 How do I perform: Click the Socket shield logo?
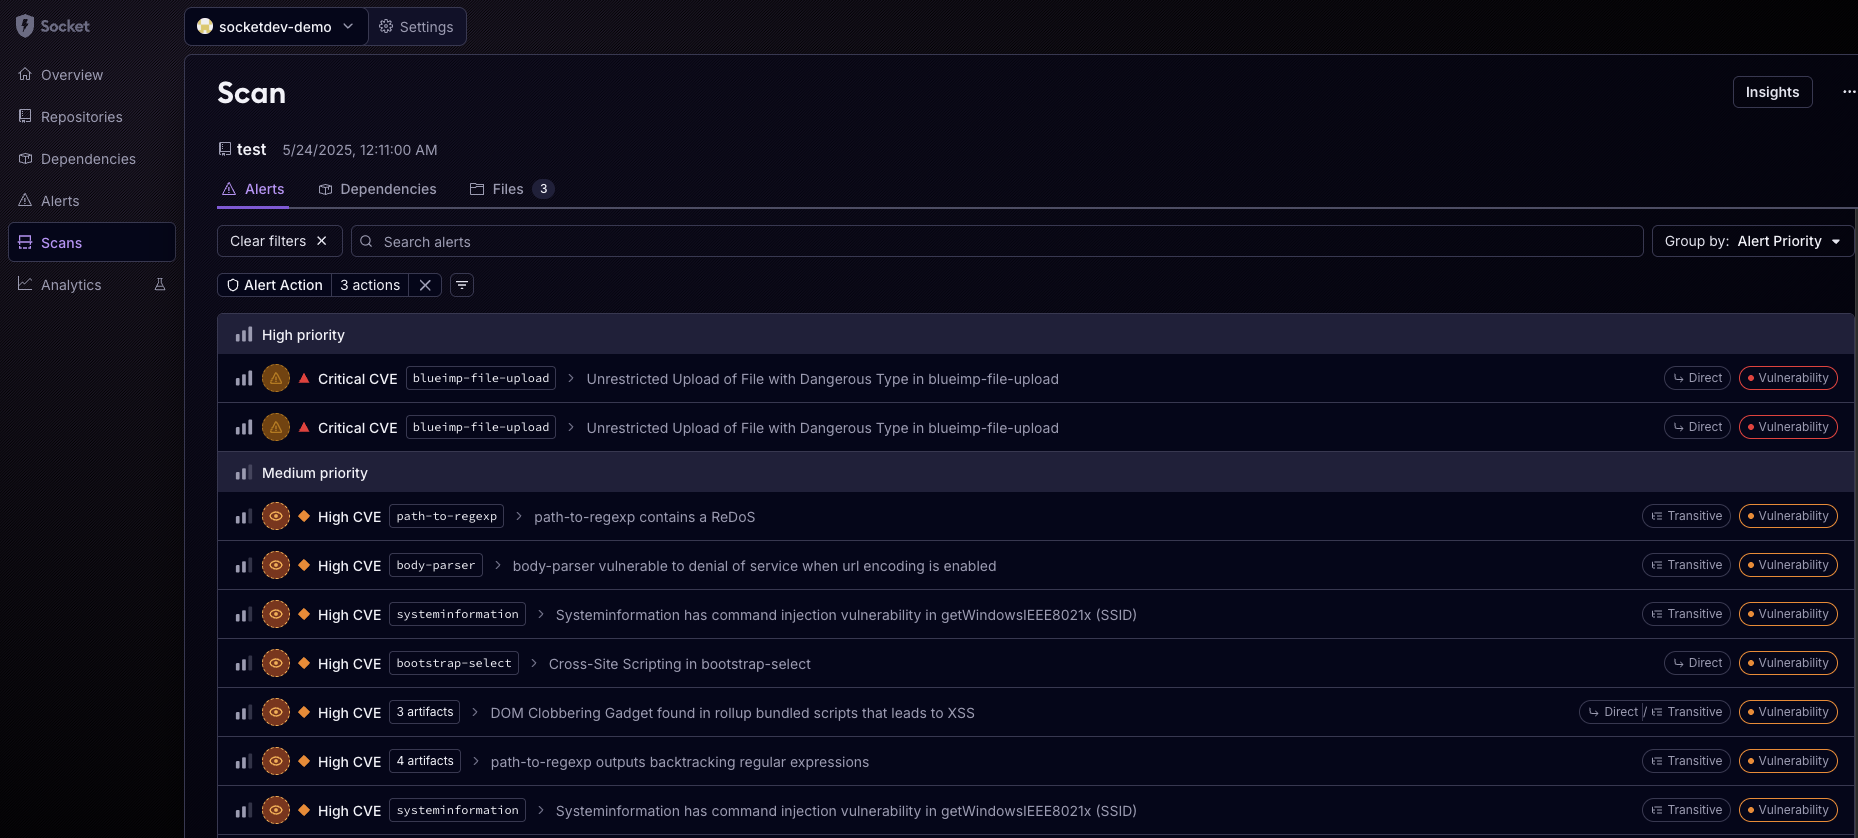pyautogui.click(x=25, y=26)
